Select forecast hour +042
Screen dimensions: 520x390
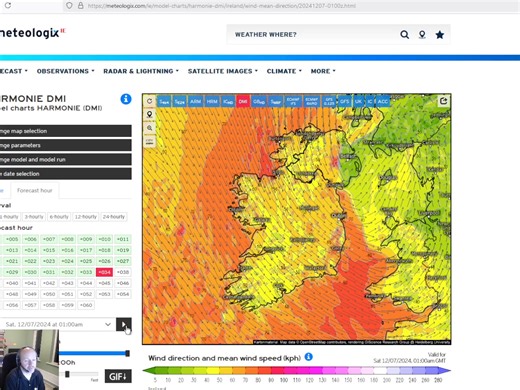click(x=49, y=283)
